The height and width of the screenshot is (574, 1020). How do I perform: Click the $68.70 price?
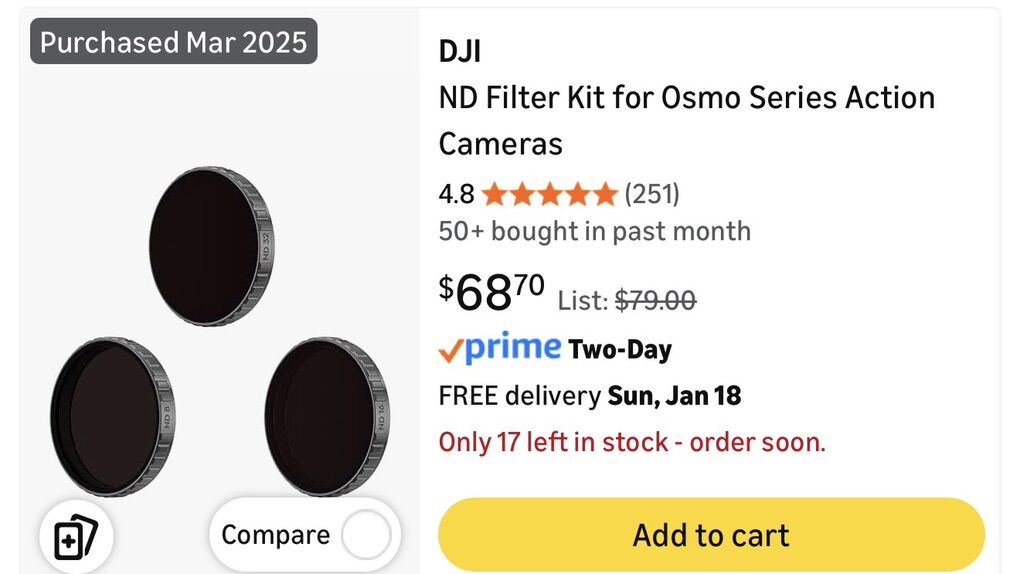point(492,291)
